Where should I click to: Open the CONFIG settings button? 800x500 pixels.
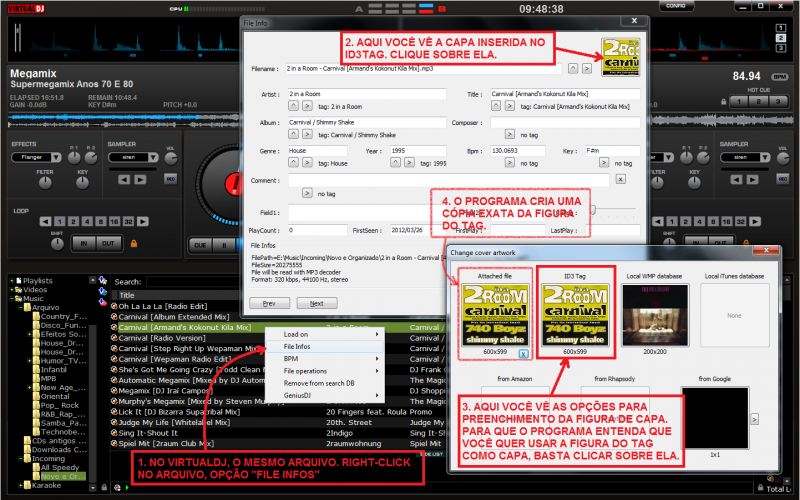coord(676,6)
